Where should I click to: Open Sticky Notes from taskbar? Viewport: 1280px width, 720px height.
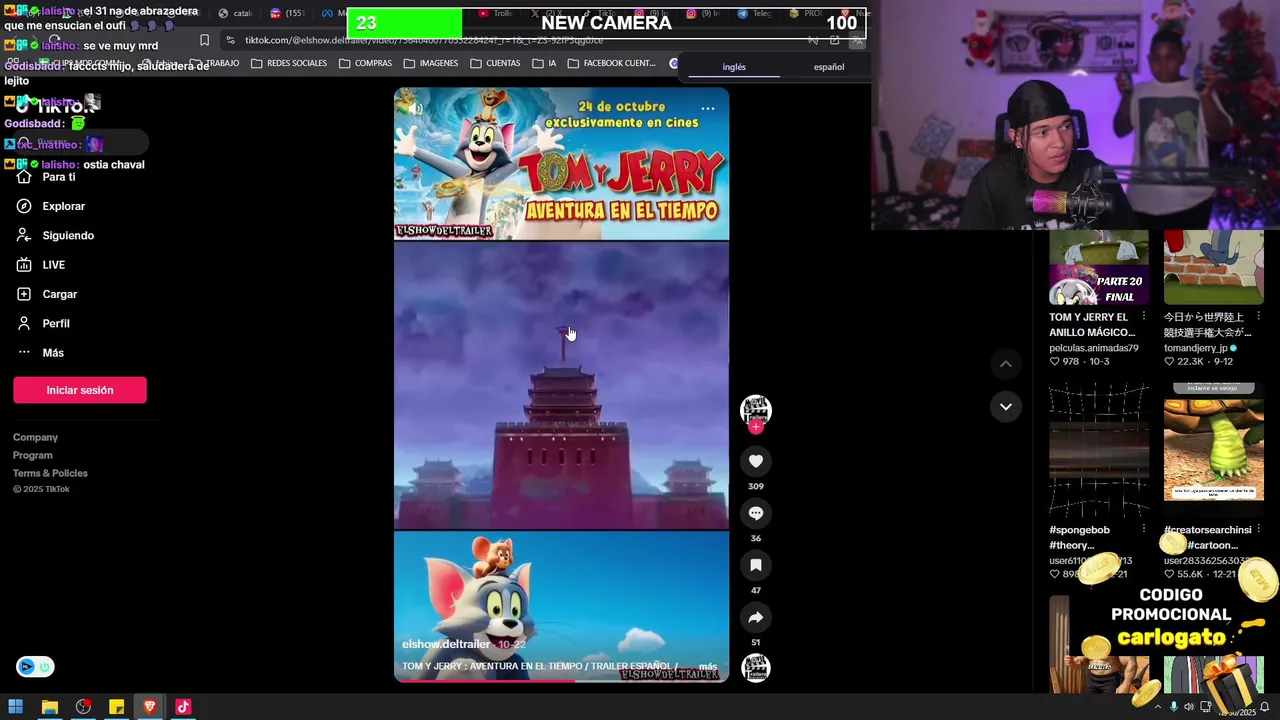pos(116,707)
